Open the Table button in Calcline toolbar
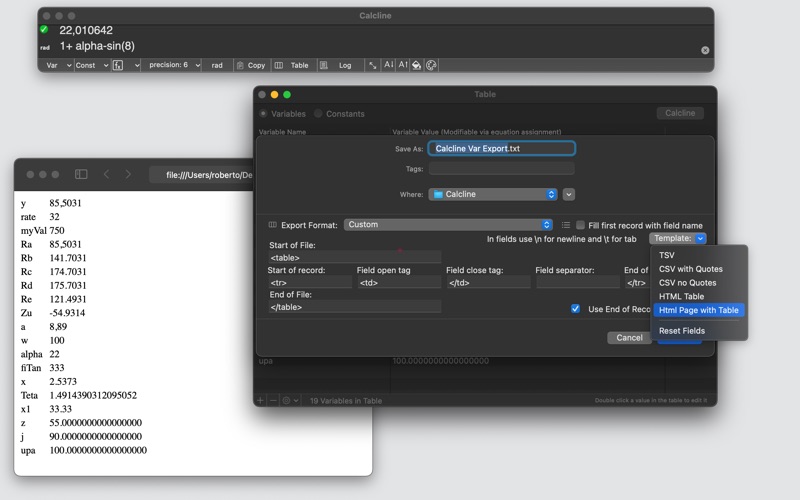The image size is (800, 500). pos(292,65)
